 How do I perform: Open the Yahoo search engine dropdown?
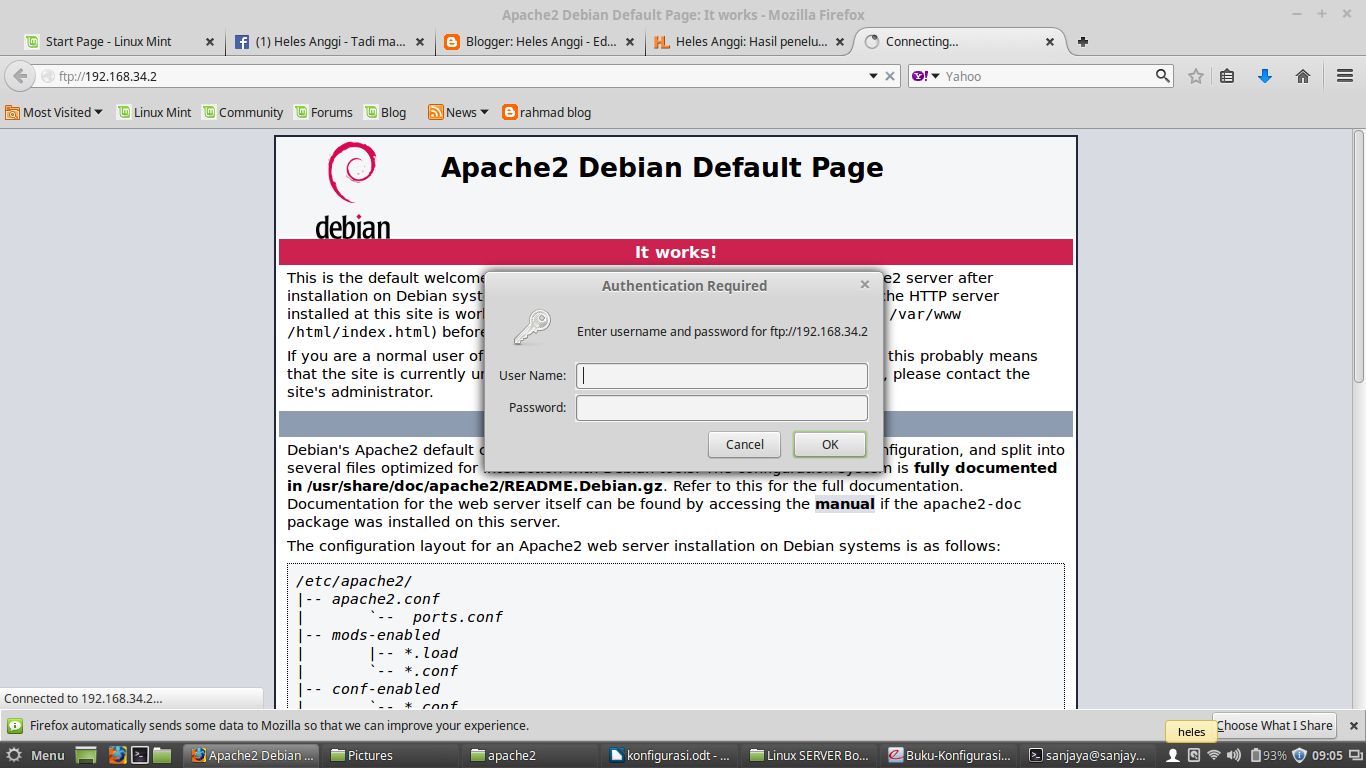926,76
